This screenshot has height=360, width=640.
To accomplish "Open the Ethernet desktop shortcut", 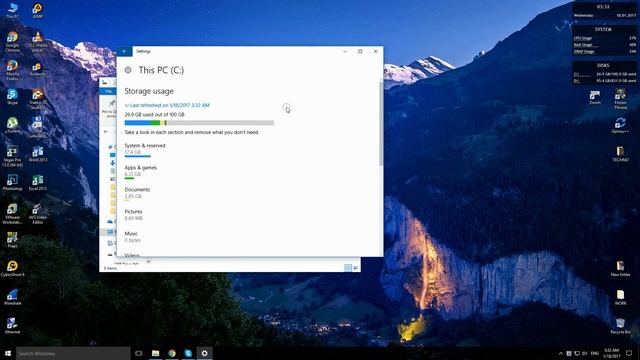I will [12, 326].
